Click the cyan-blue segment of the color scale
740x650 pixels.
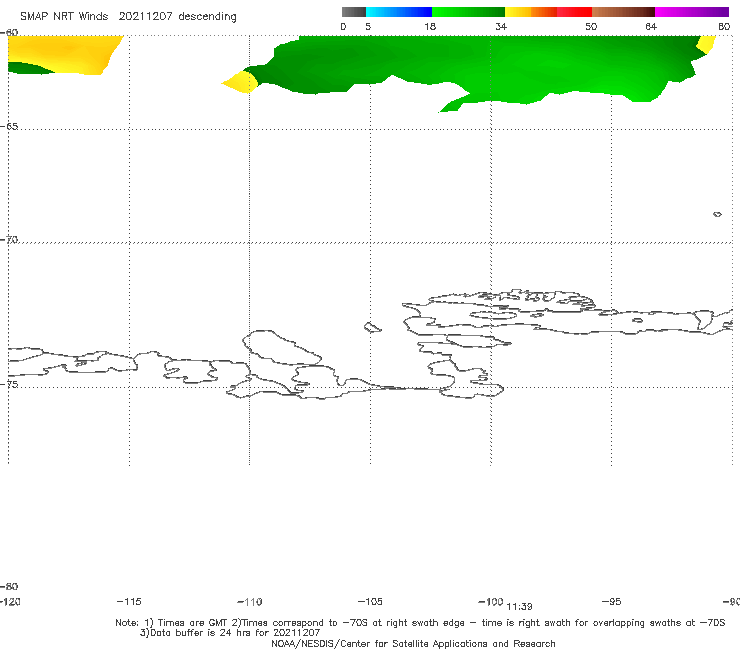pyautogui.click(x=399, y=12)
